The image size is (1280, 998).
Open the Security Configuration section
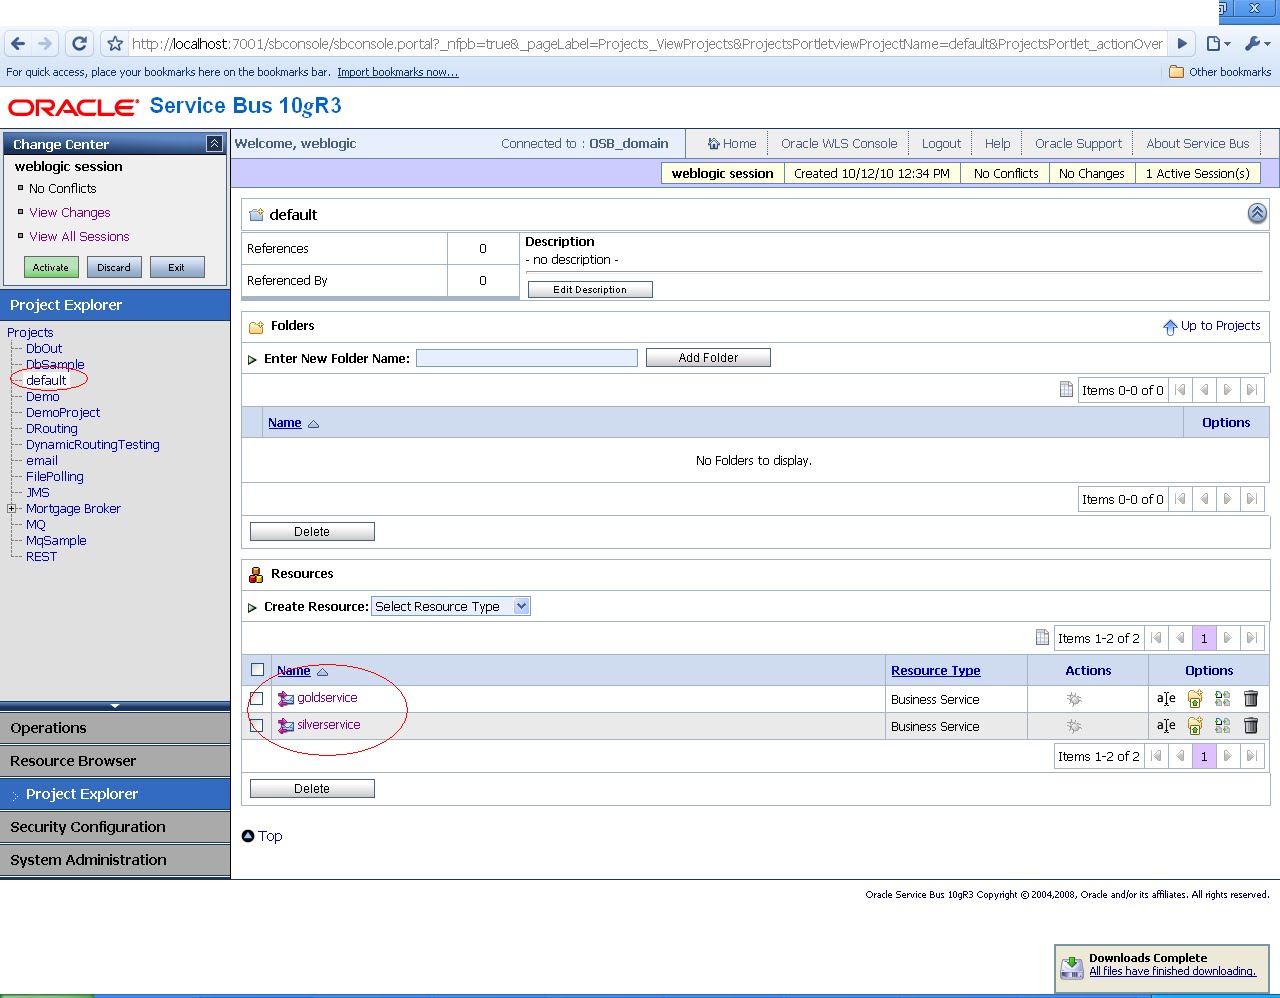coord(115,827)
